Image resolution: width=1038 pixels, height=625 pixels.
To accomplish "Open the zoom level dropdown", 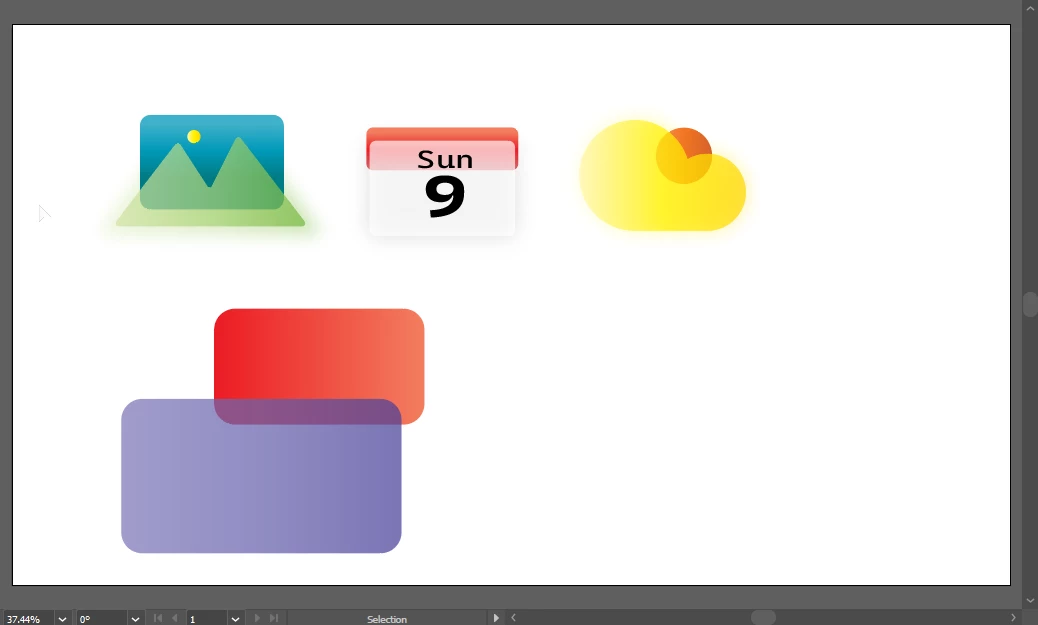I will coord(62,619).
